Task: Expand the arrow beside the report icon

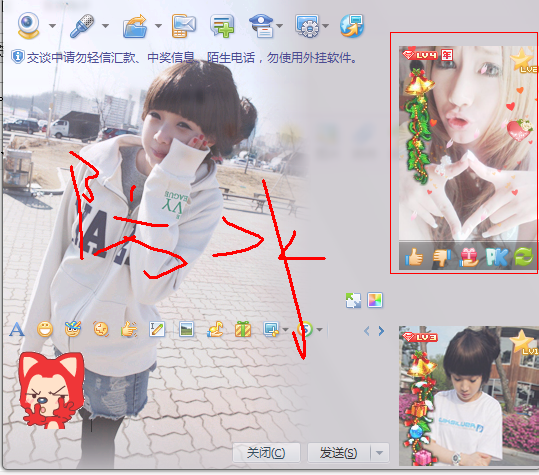Action: (x=279, y=26)
